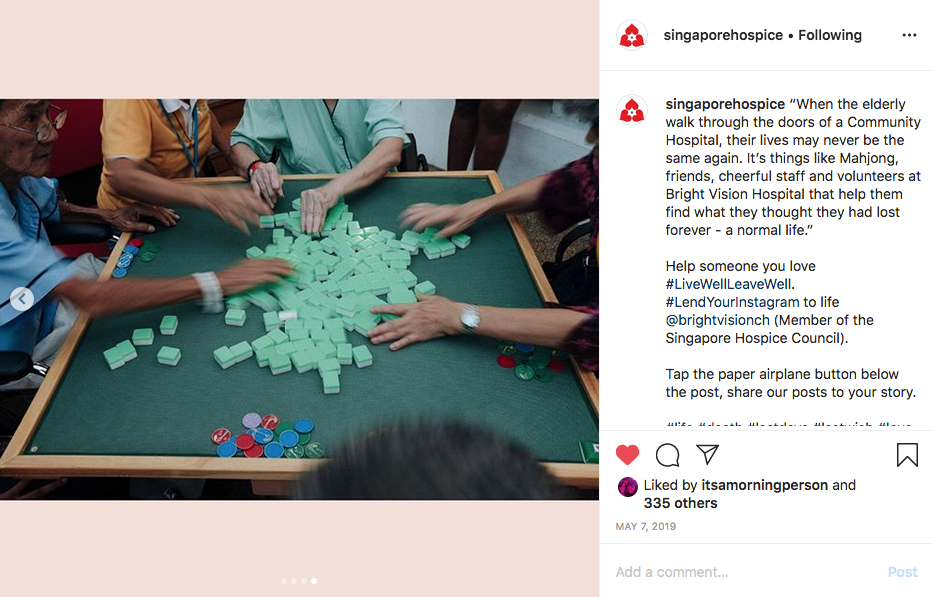Click the singaporehospice header profile picture

632,35
